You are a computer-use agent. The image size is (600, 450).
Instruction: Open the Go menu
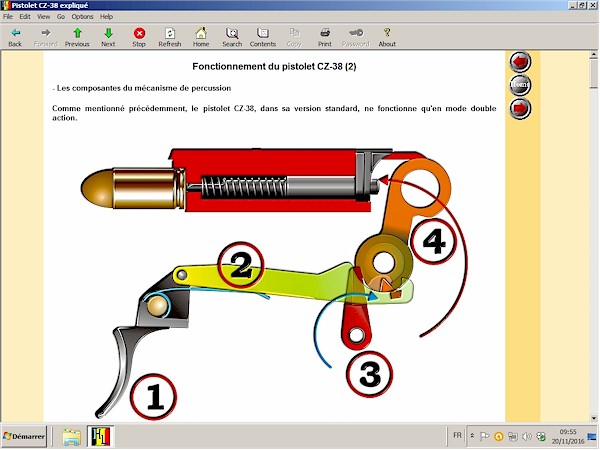coord(61,16)
